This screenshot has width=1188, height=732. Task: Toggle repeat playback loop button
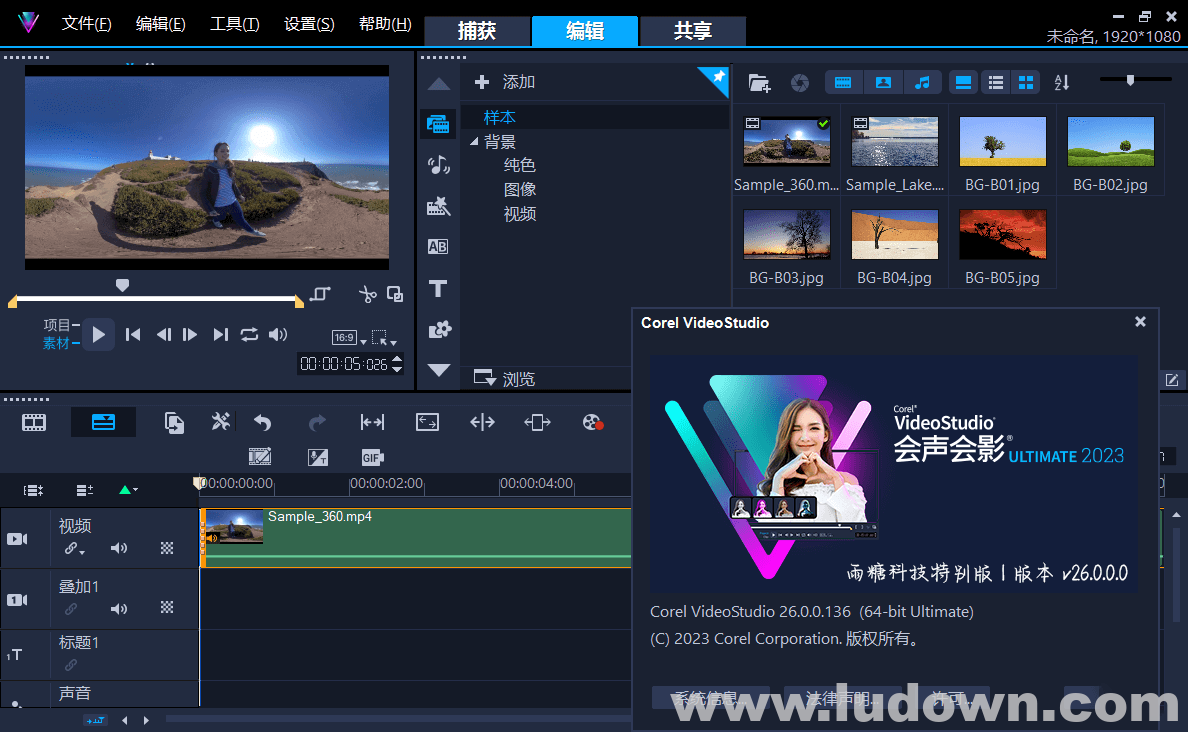coord(249,334)
